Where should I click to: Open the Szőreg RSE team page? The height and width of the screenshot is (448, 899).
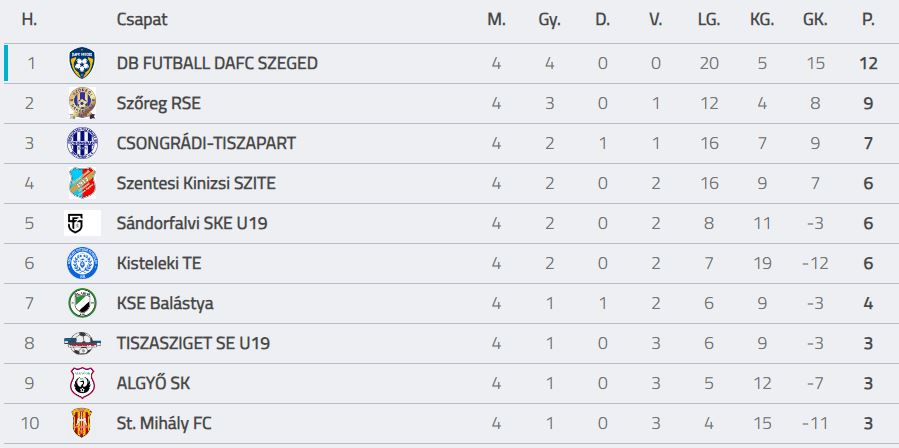[x=159, y=103]
